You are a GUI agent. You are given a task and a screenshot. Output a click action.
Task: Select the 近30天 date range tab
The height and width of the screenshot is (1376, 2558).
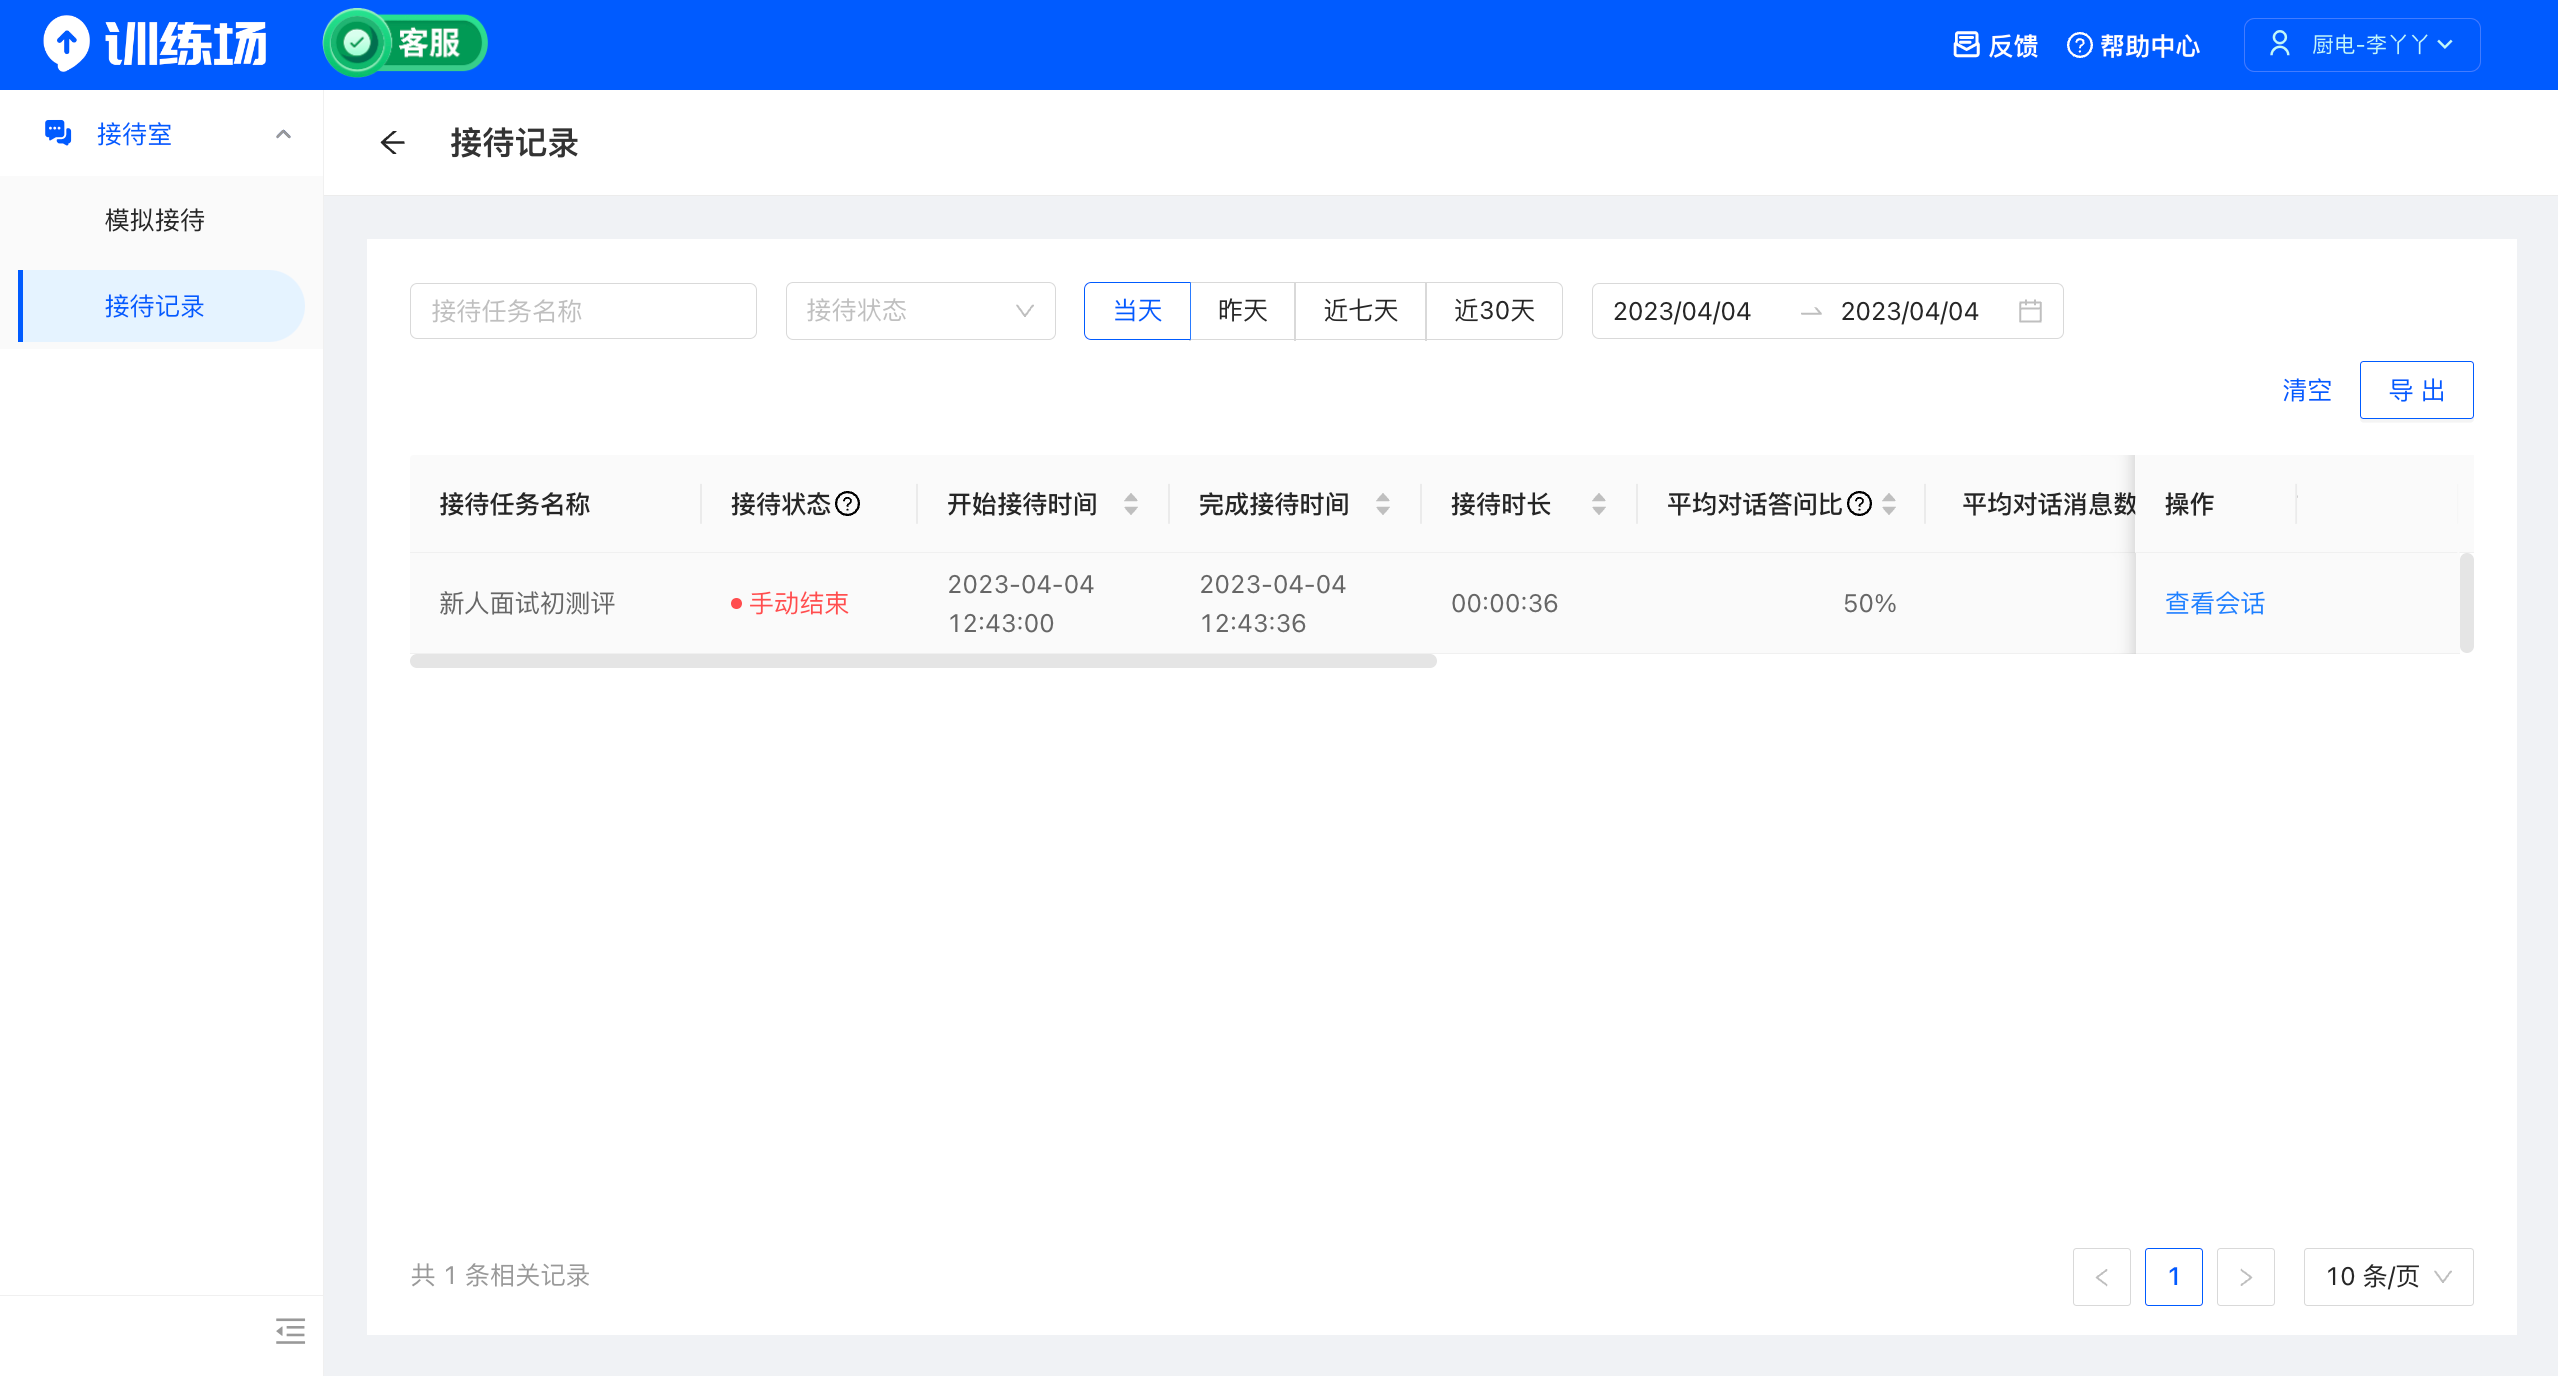(1494, 311)
